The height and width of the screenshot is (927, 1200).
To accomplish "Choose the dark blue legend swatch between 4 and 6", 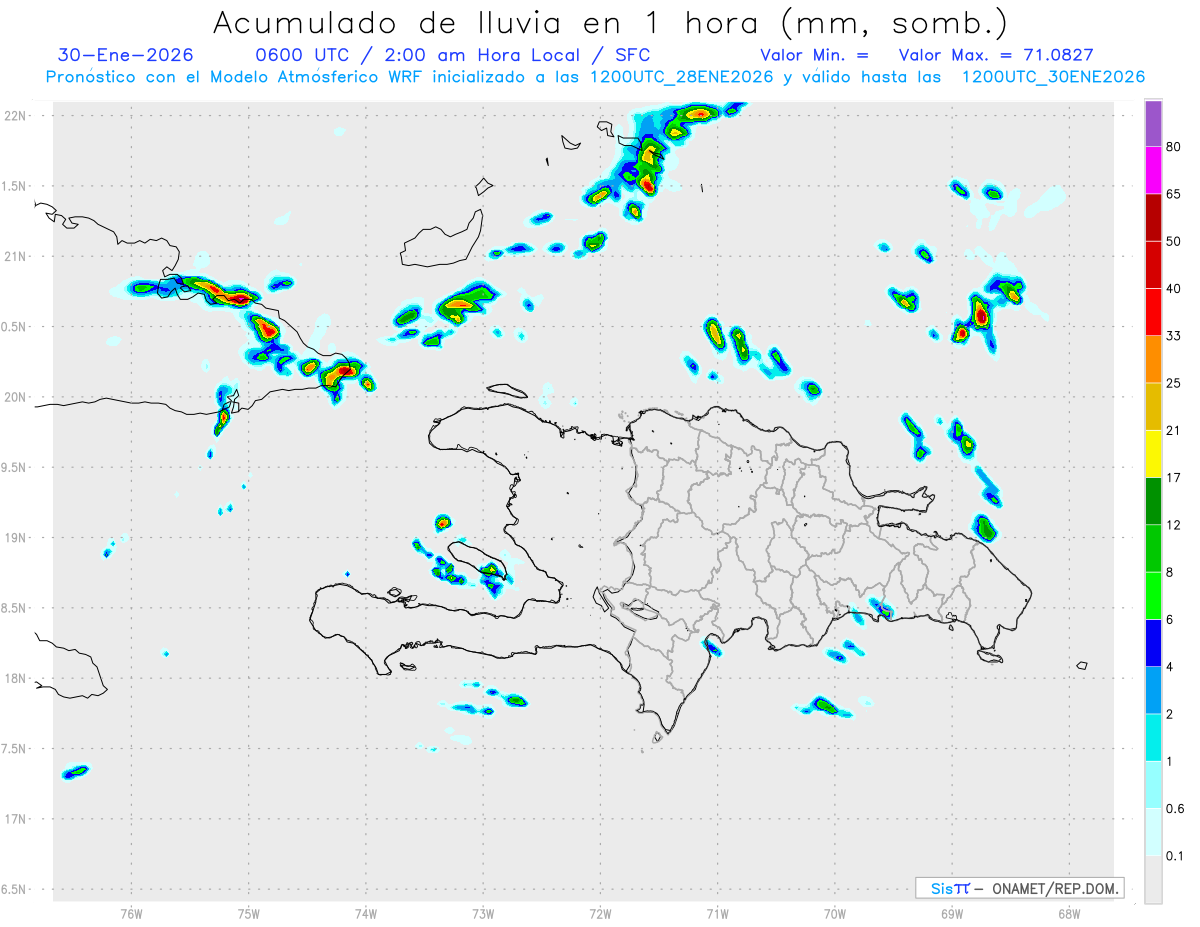I will pos(1153,643).
